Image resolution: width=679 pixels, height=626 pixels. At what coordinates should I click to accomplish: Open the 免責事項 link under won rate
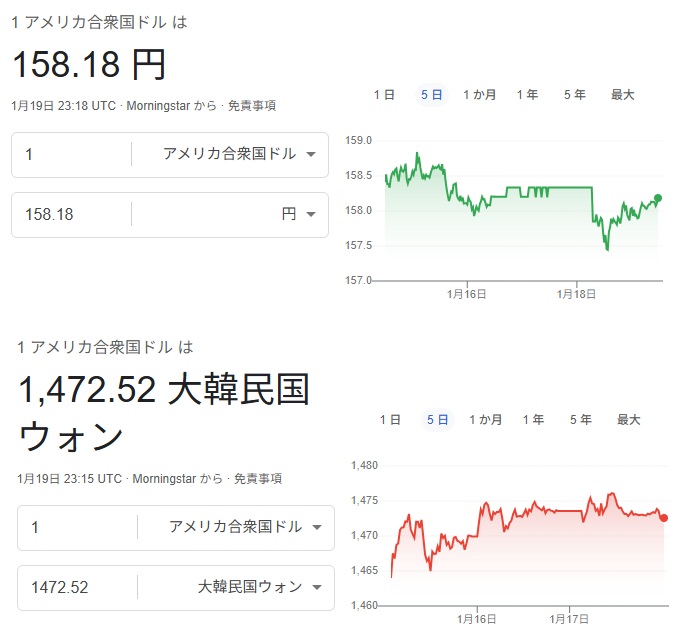pyautogui.click(x=257, y=479)
